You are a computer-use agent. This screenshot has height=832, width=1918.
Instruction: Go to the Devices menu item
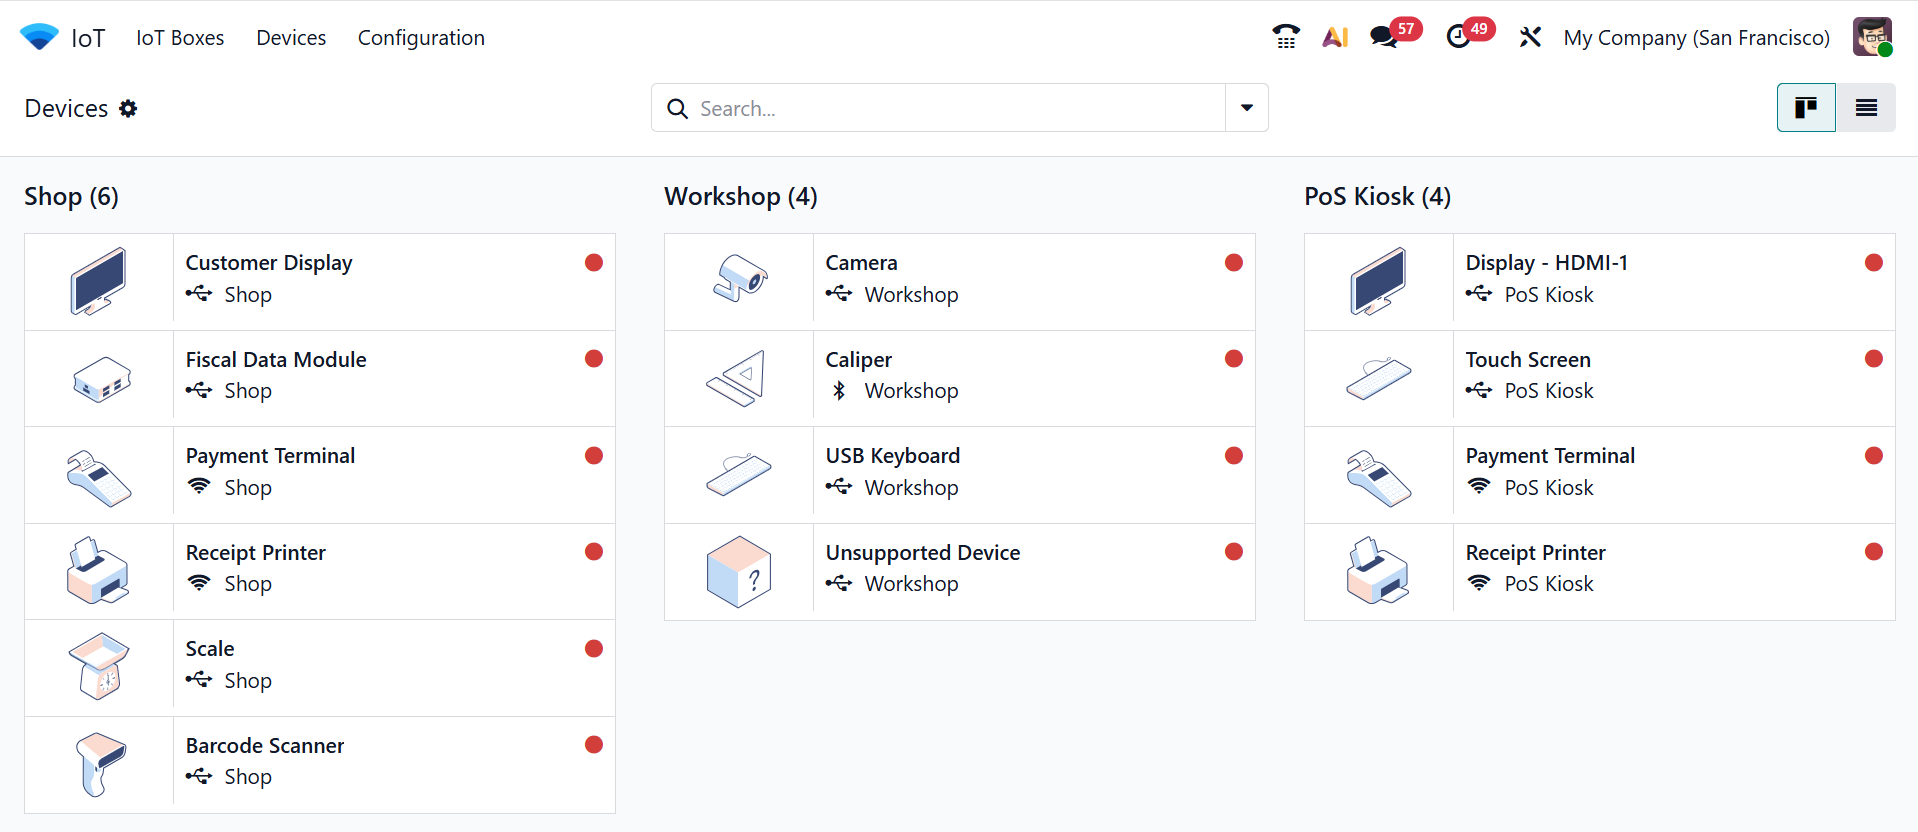[291, 37]
